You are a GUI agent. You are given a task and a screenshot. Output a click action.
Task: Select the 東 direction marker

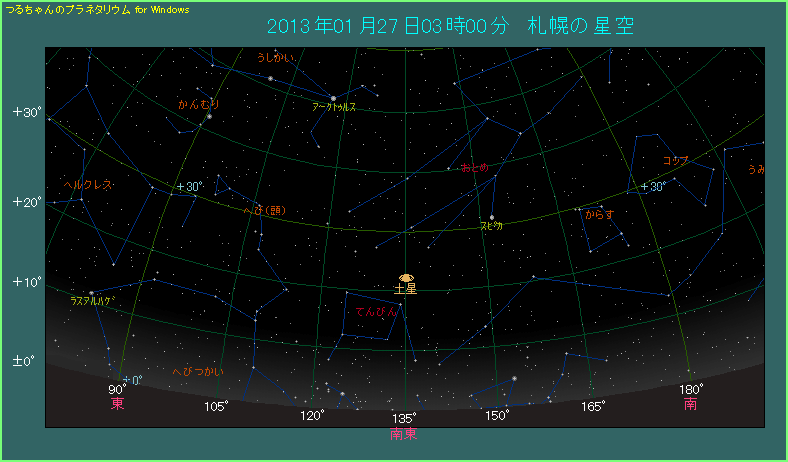click(x=117, y=404)
